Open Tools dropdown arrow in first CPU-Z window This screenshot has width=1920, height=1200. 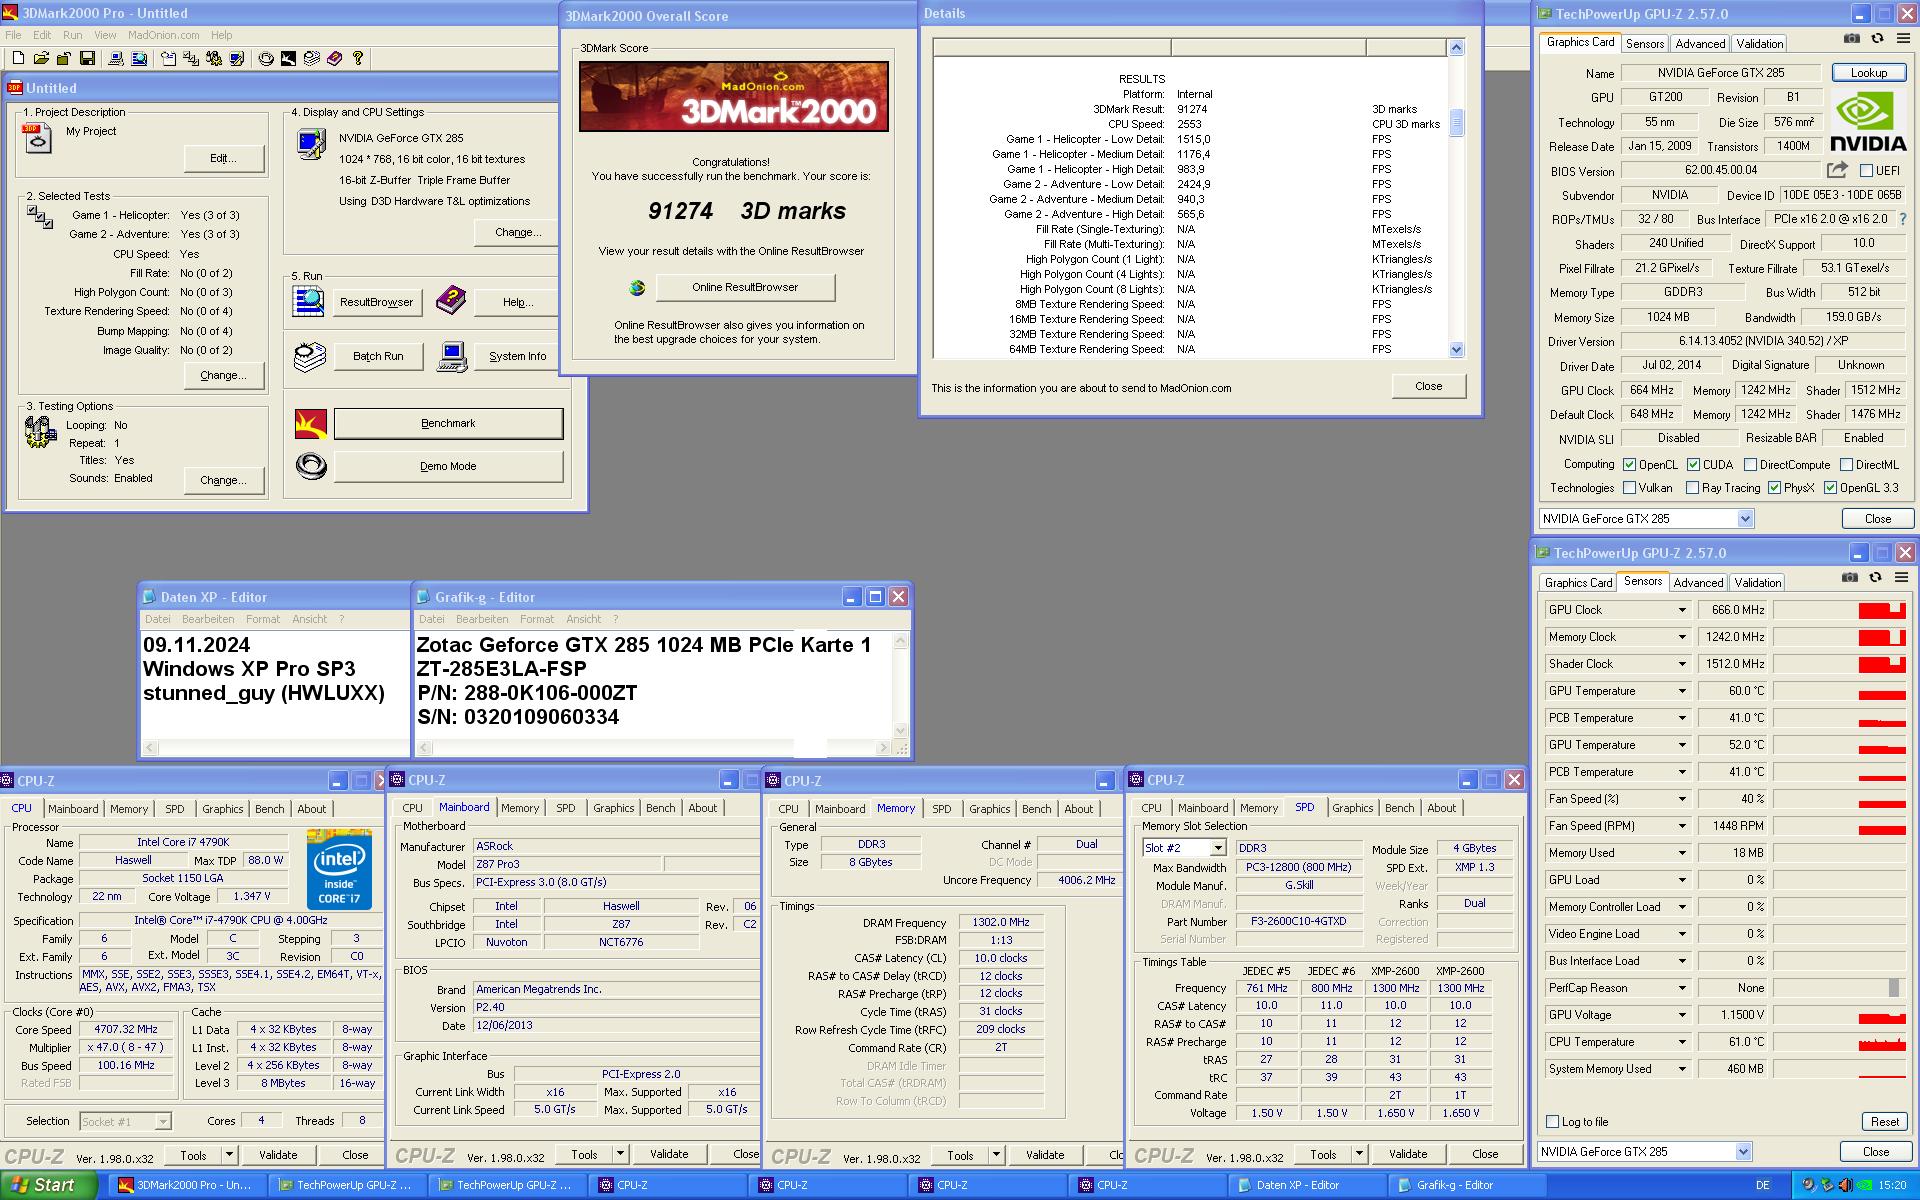pos(229,1155)
